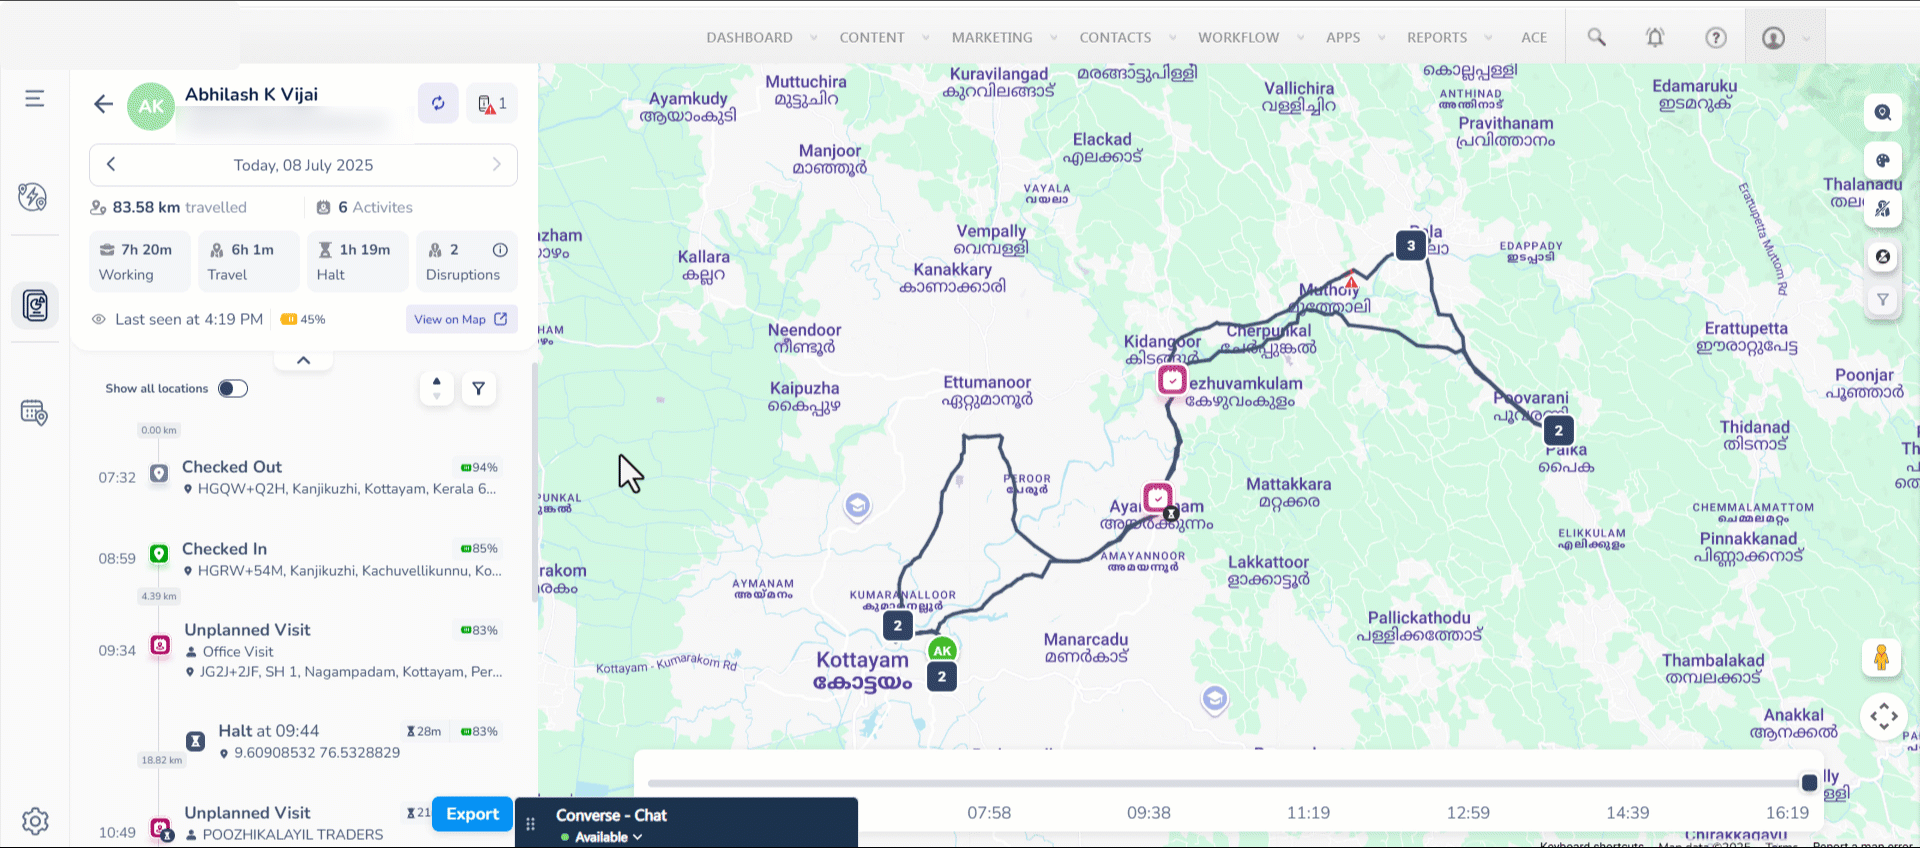Open the location search map tool
Image resolution: width=1920 pixels, height=848 pixels.
[1883, 112]
